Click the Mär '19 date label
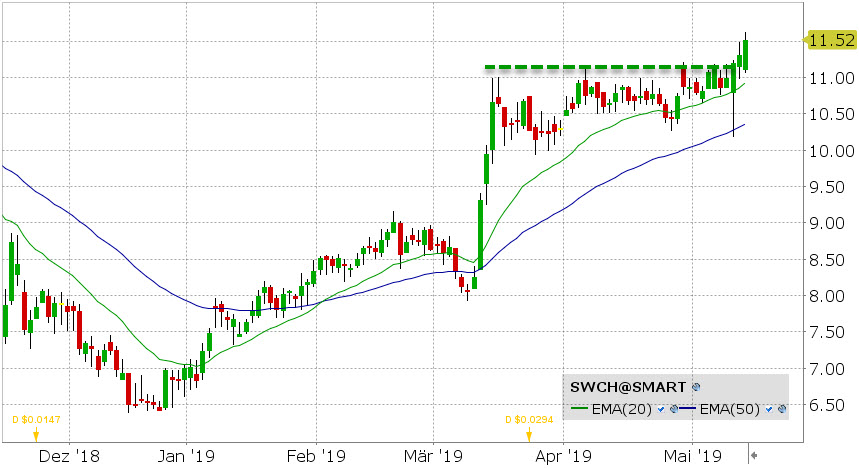This screenshot has width=859, height=468. pyautogui.click(x=433, y=456)
